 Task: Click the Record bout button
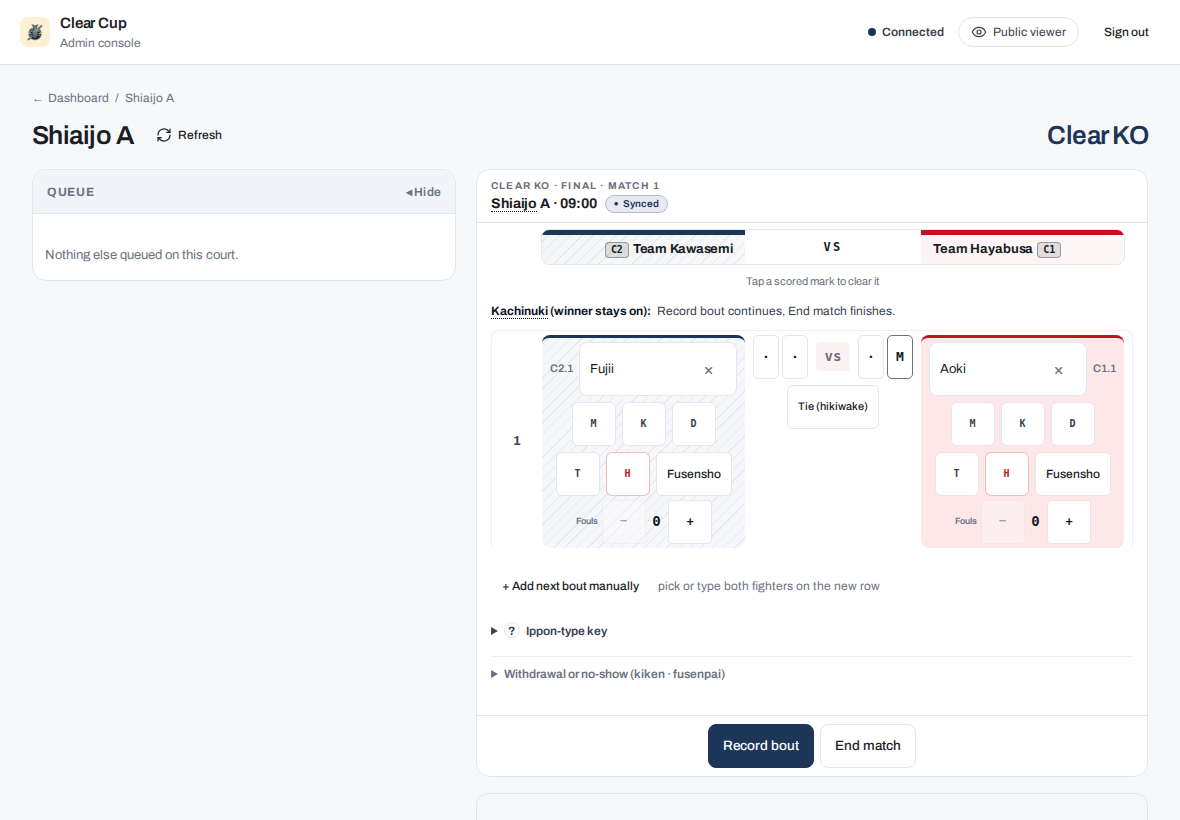[x=761, y=746]
